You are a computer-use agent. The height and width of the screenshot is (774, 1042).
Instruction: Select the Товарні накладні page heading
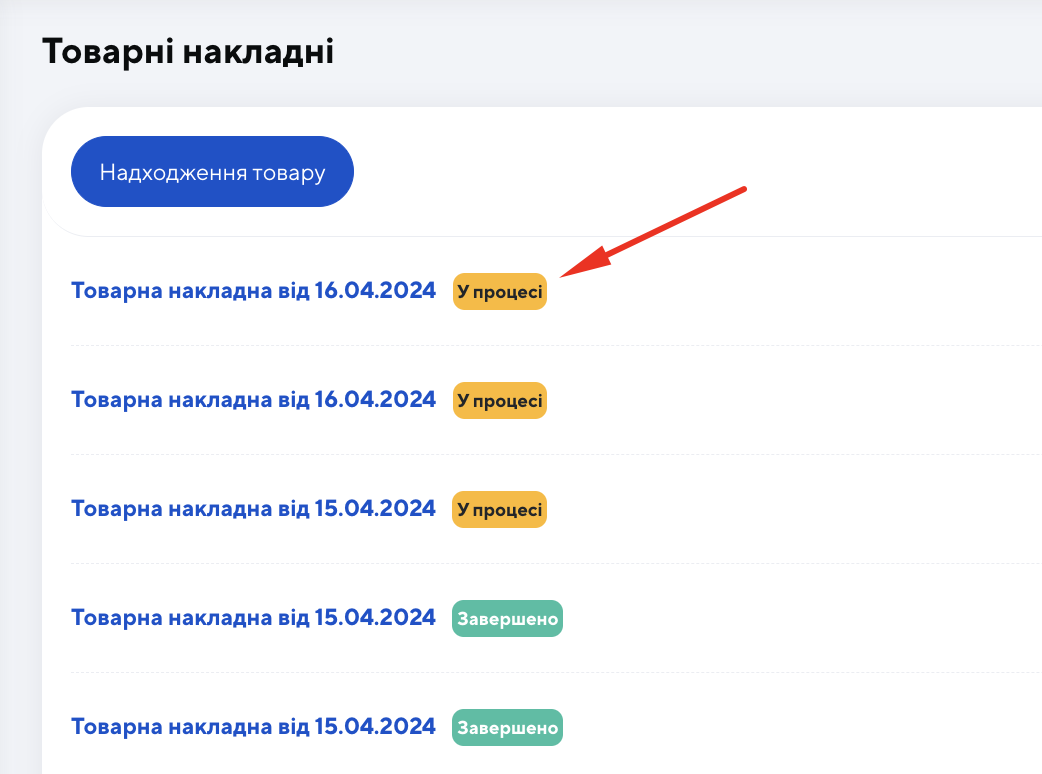[x=188, y=51]
